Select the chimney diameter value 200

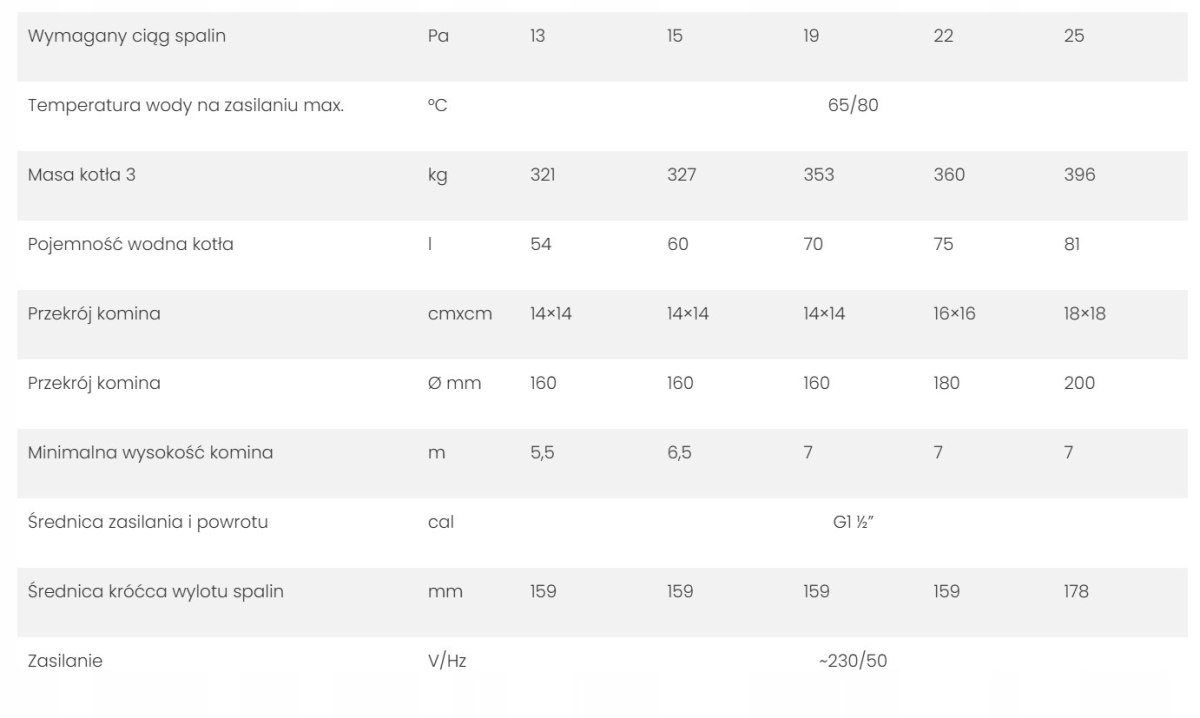point(1079,383)
